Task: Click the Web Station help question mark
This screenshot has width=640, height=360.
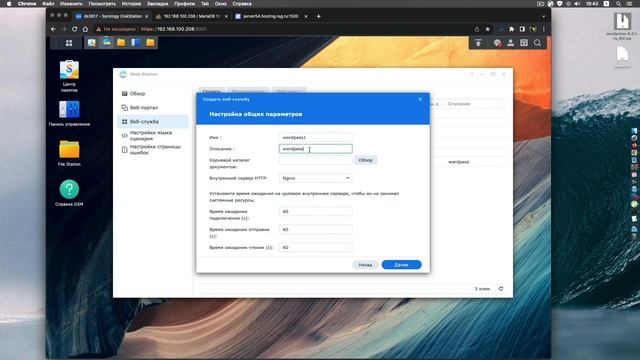Action: pos(471,74)
